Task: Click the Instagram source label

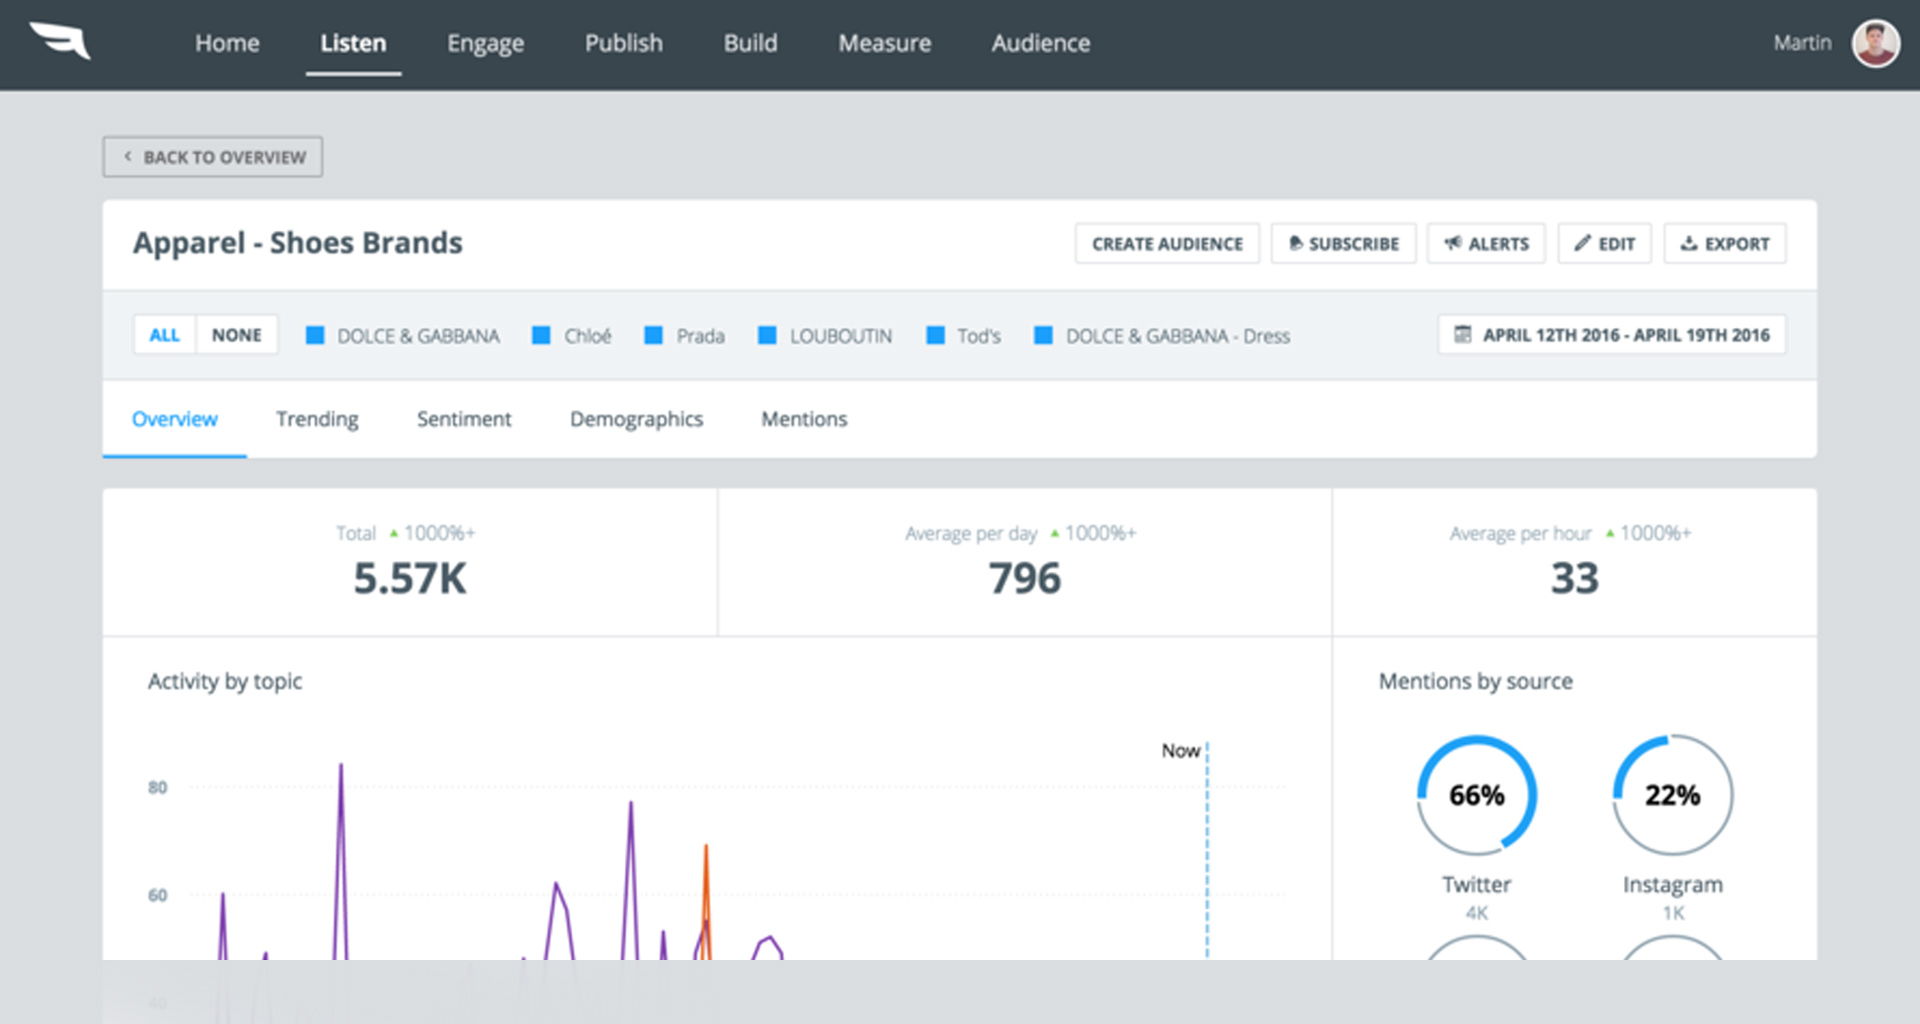Action: click(x=1673, y=885)
